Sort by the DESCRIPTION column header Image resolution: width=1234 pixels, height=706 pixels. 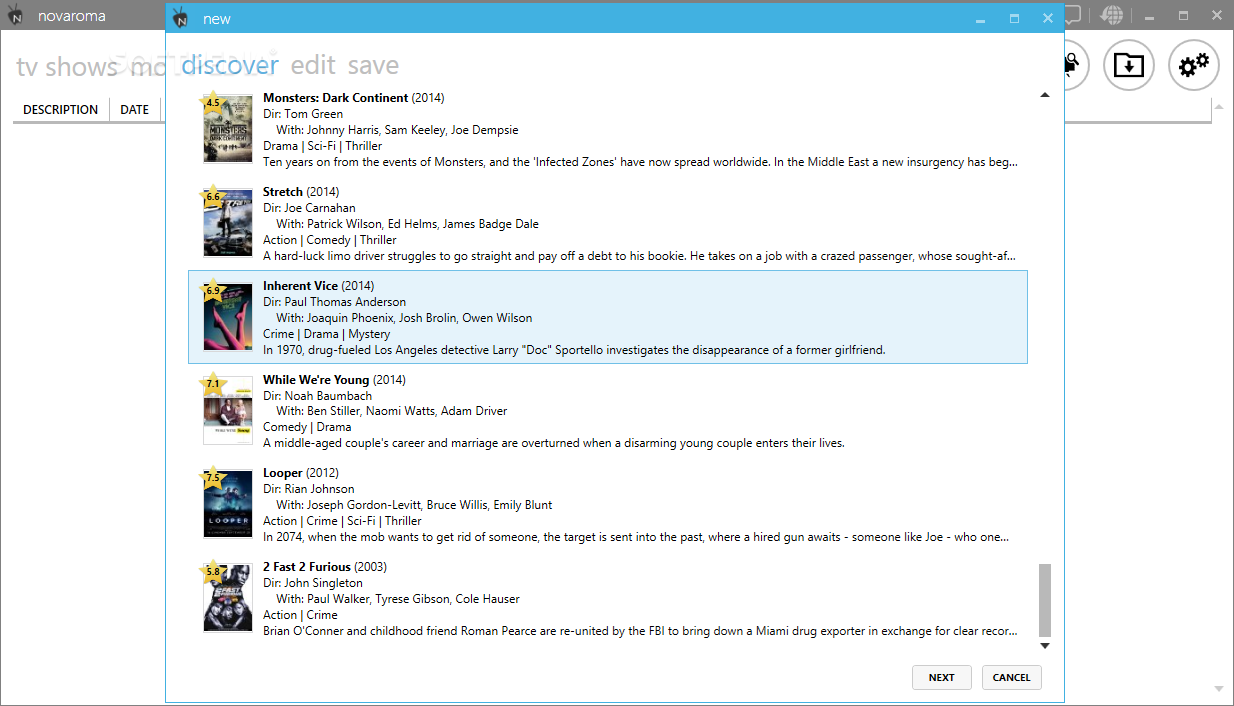[61, 110]
